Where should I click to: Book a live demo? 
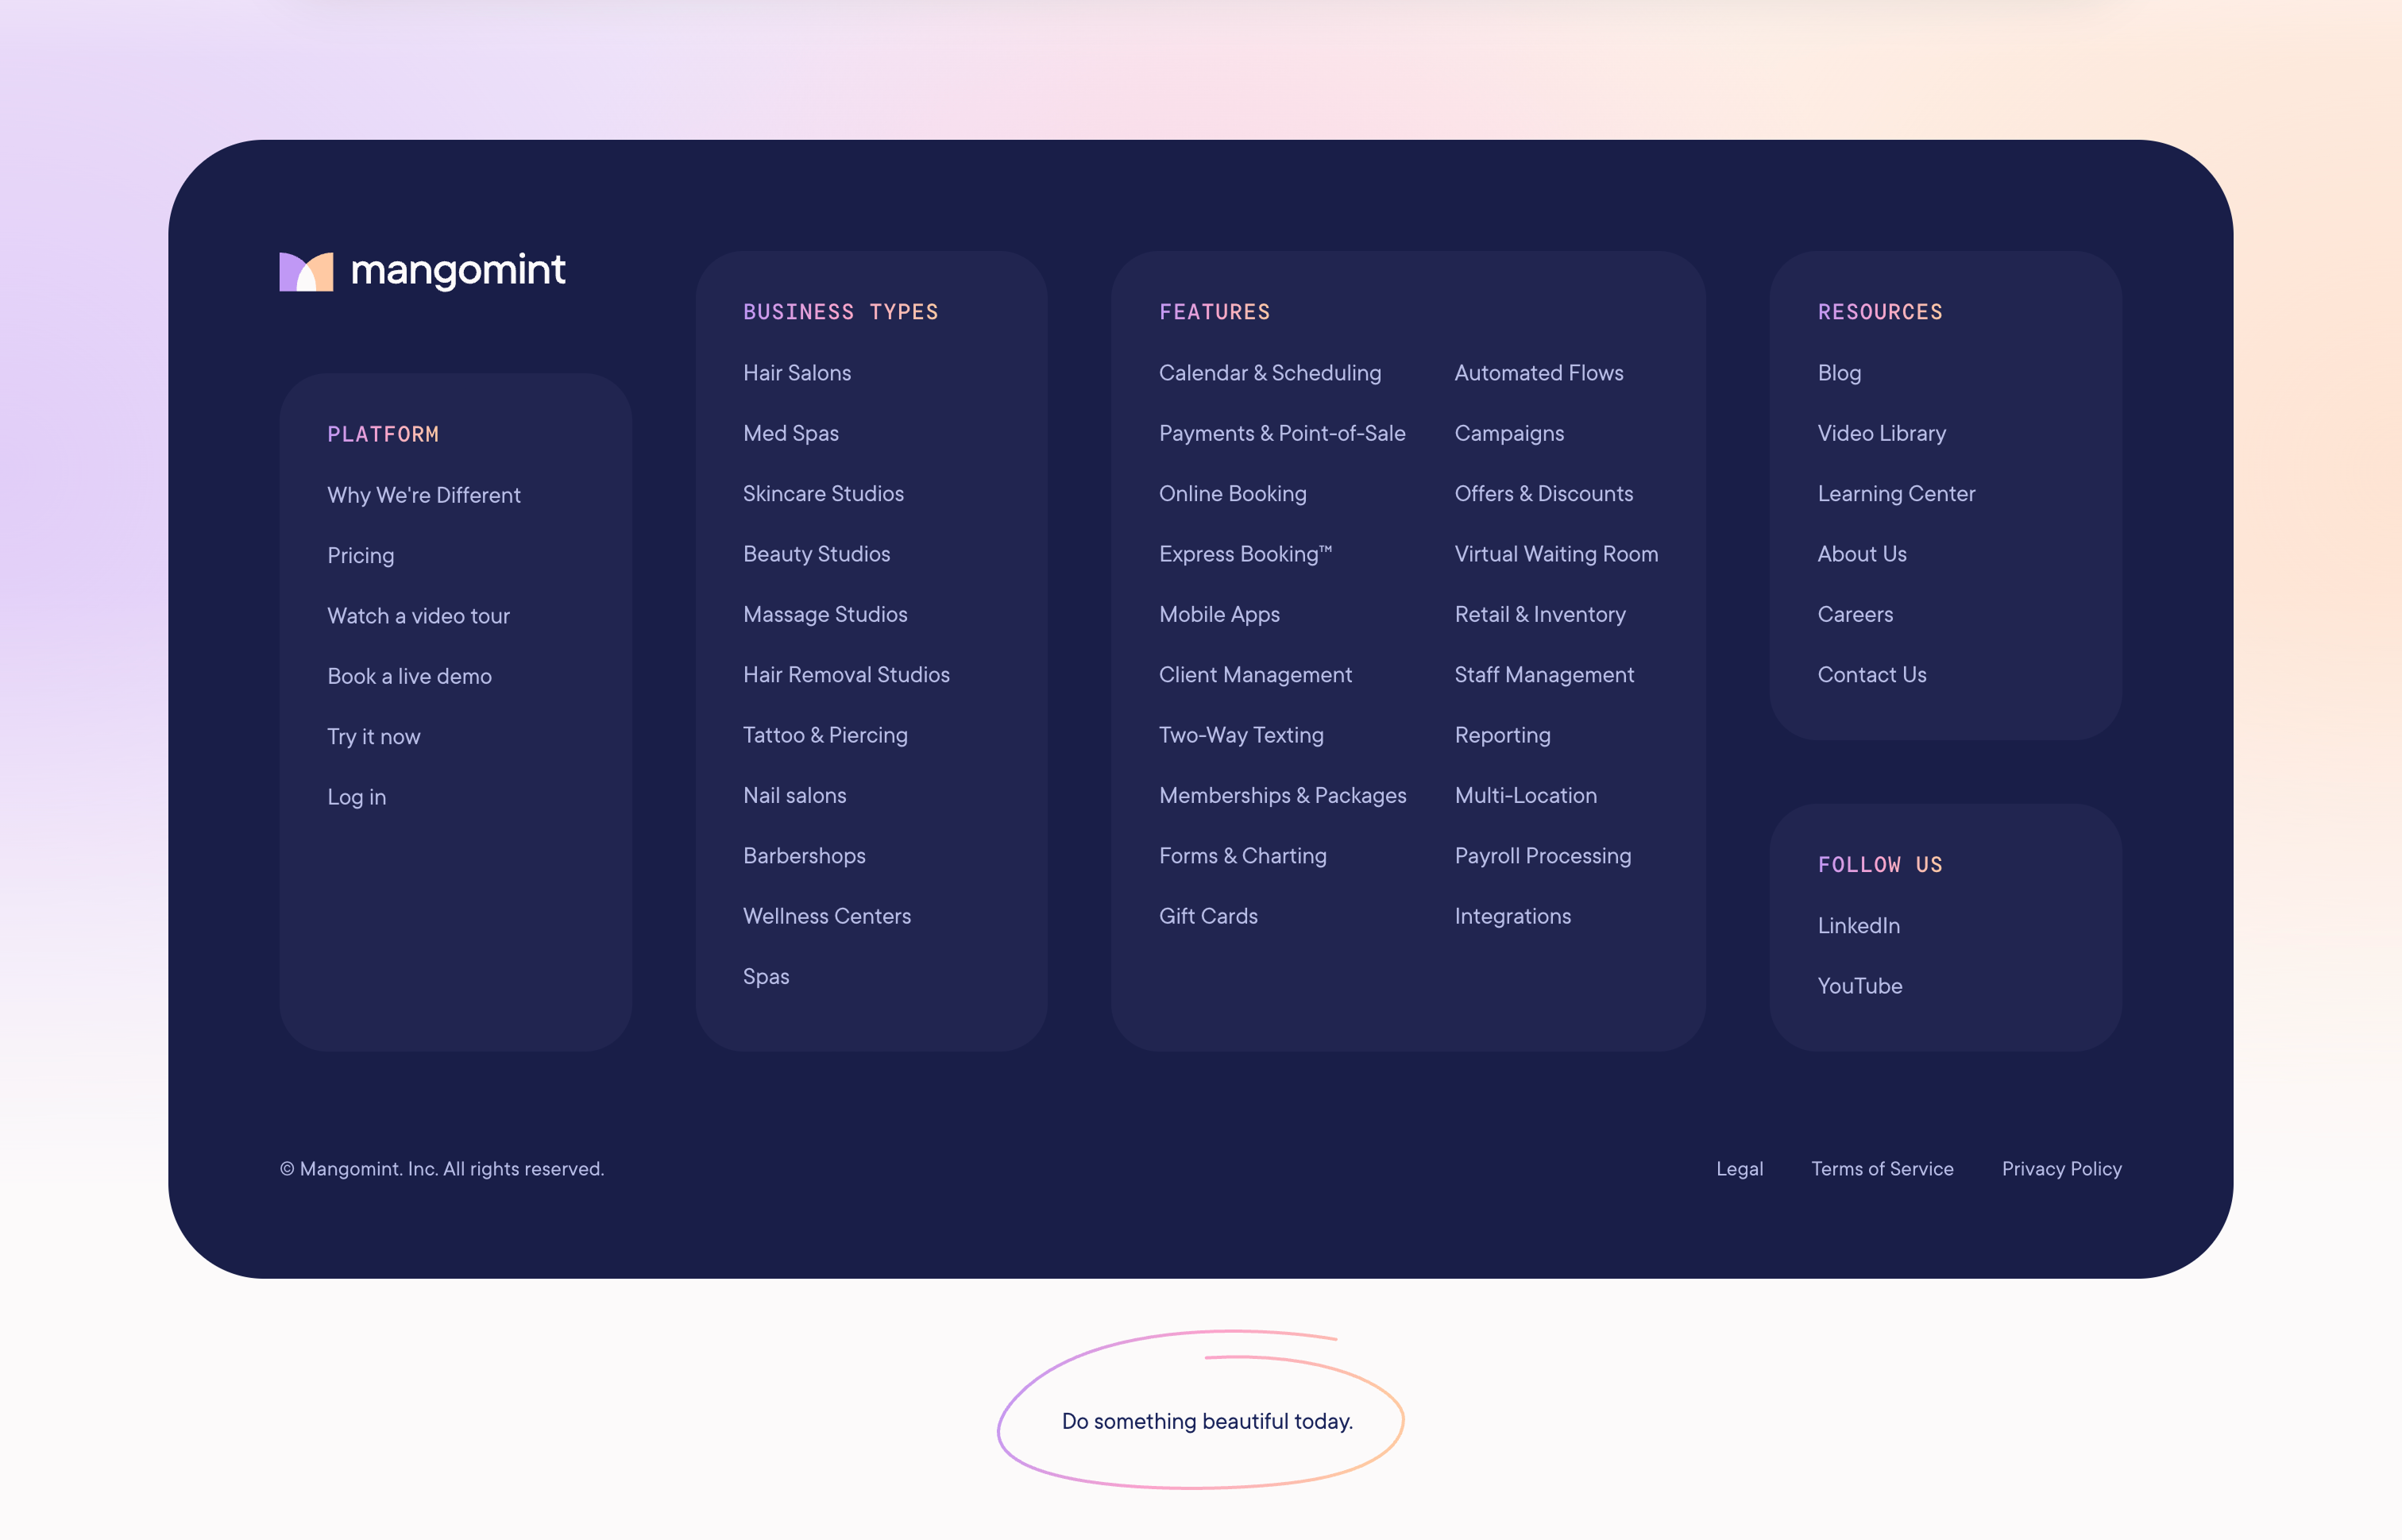409,676
